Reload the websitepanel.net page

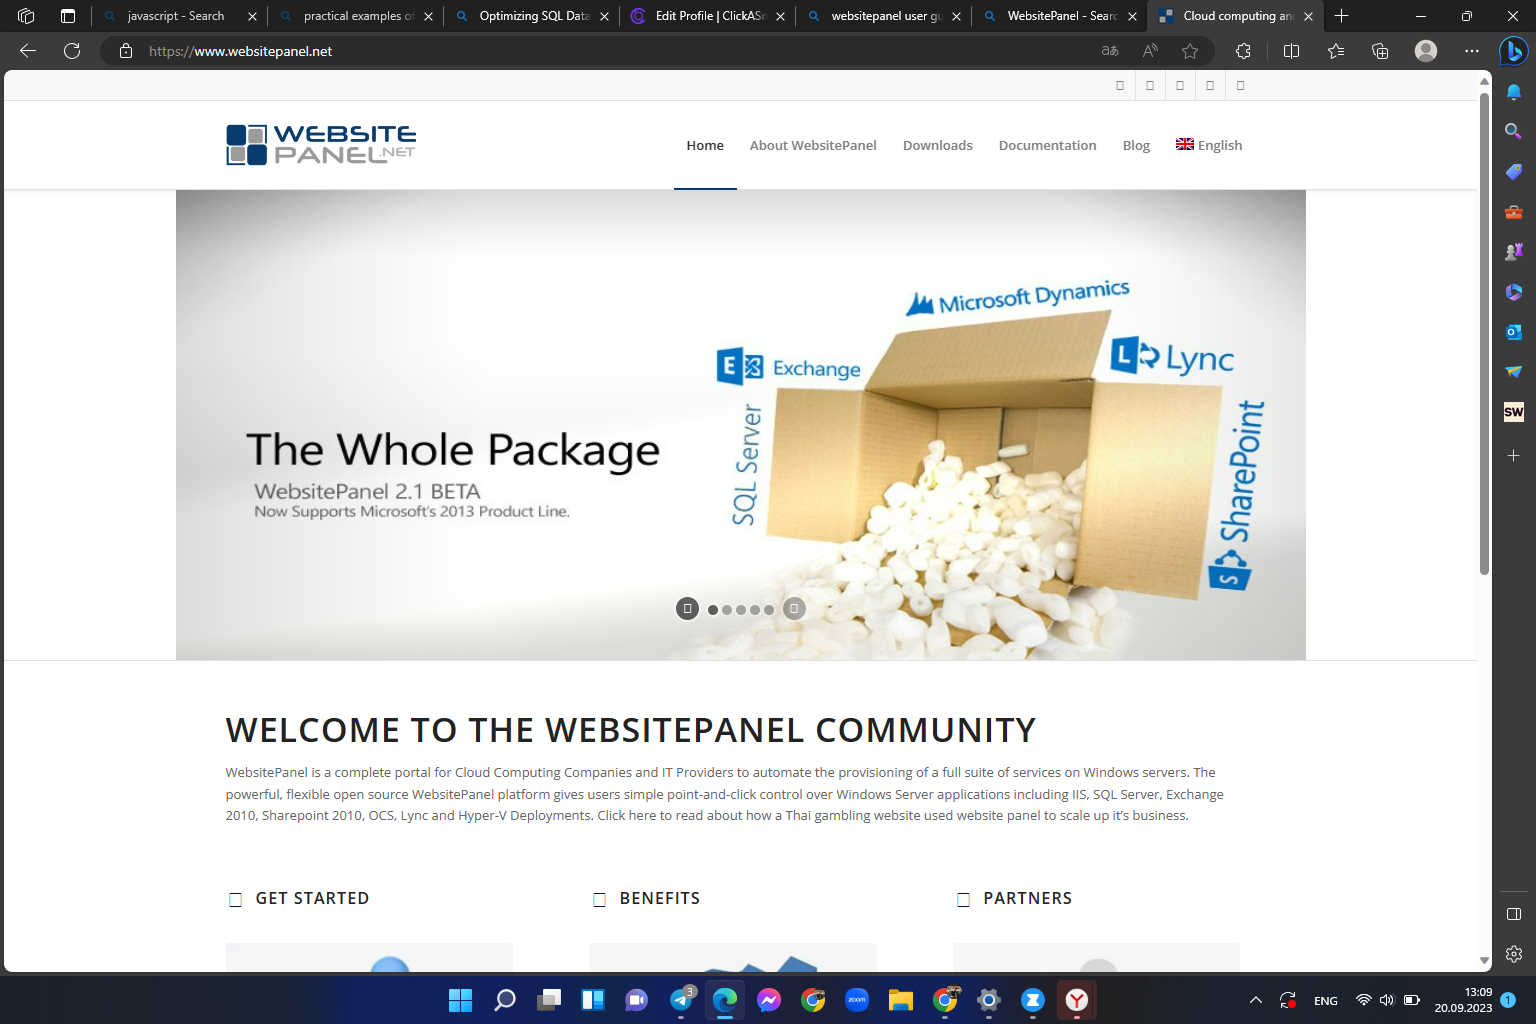coord(72,51)
